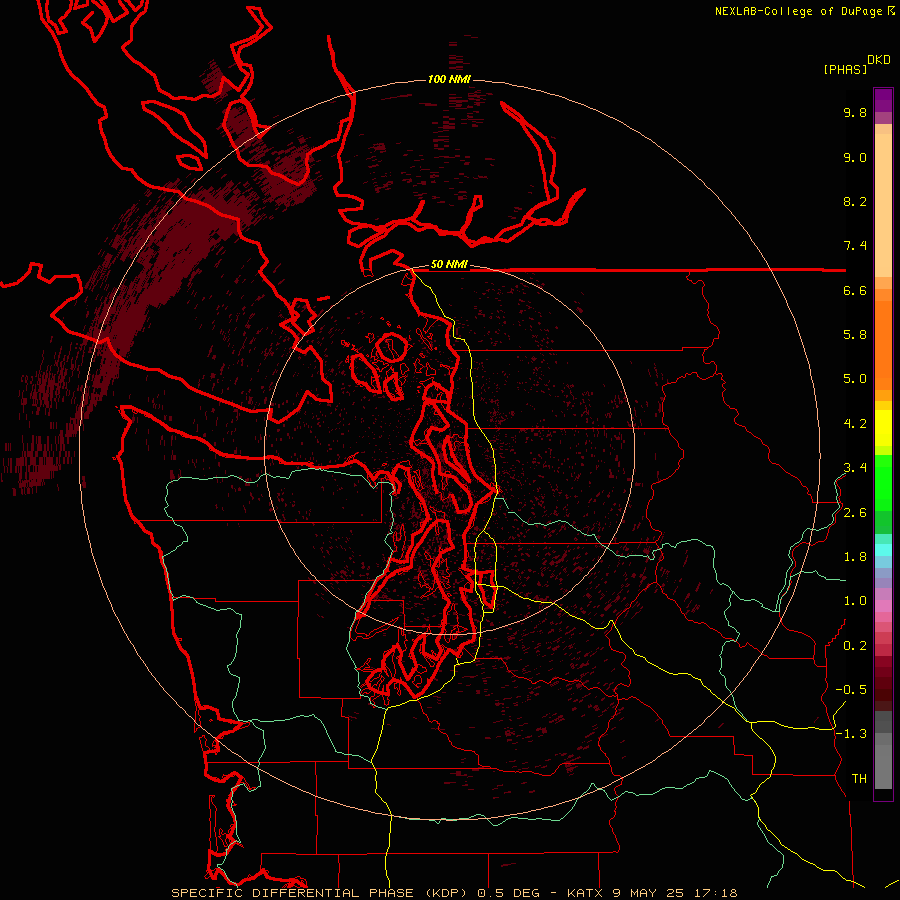Click the 8.2 legend value
Screen dimensions: 900x900
[855, 201]
